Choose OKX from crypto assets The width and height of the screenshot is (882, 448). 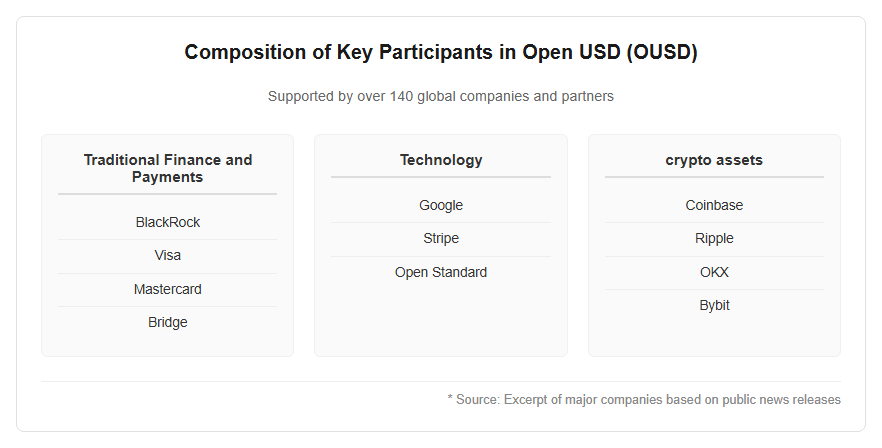(714, 272)
